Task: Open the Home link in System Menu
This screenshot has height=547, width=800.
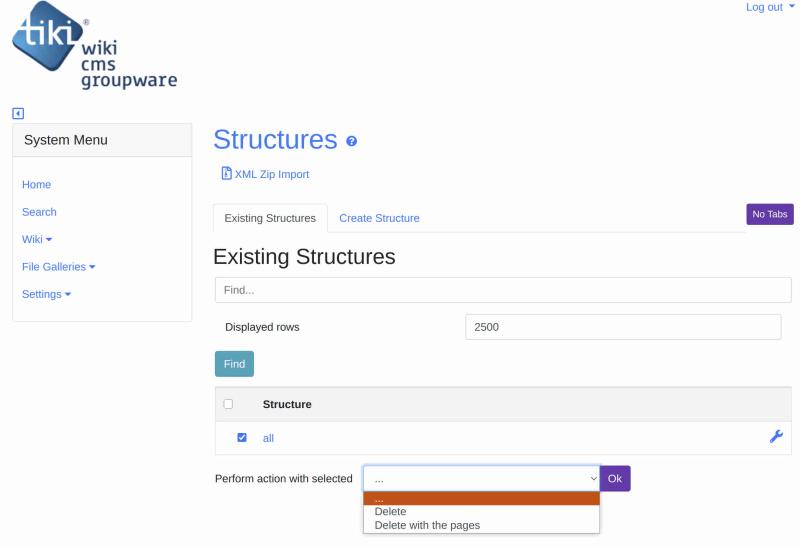Action: coord(36,185)
